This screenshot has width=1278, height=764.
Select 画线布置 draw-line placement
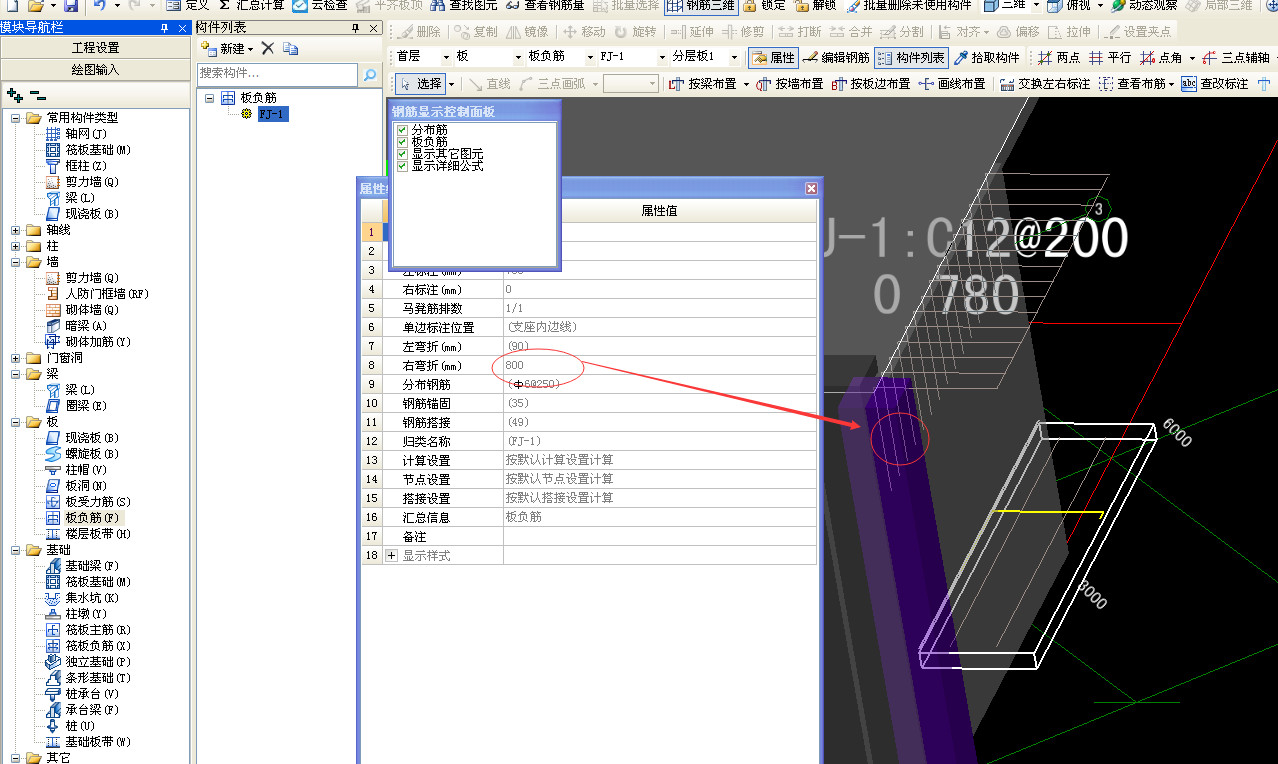click(952, 84)
